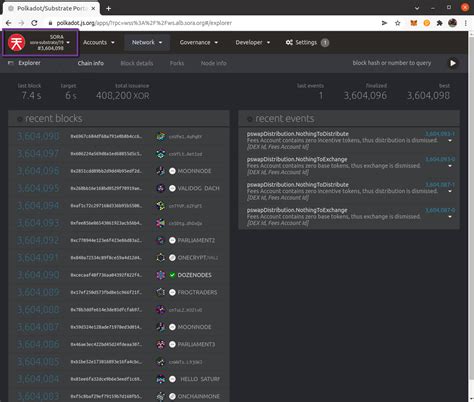474x402 pixels.
Task: Open a new browser tab
Action: [109, 8]
